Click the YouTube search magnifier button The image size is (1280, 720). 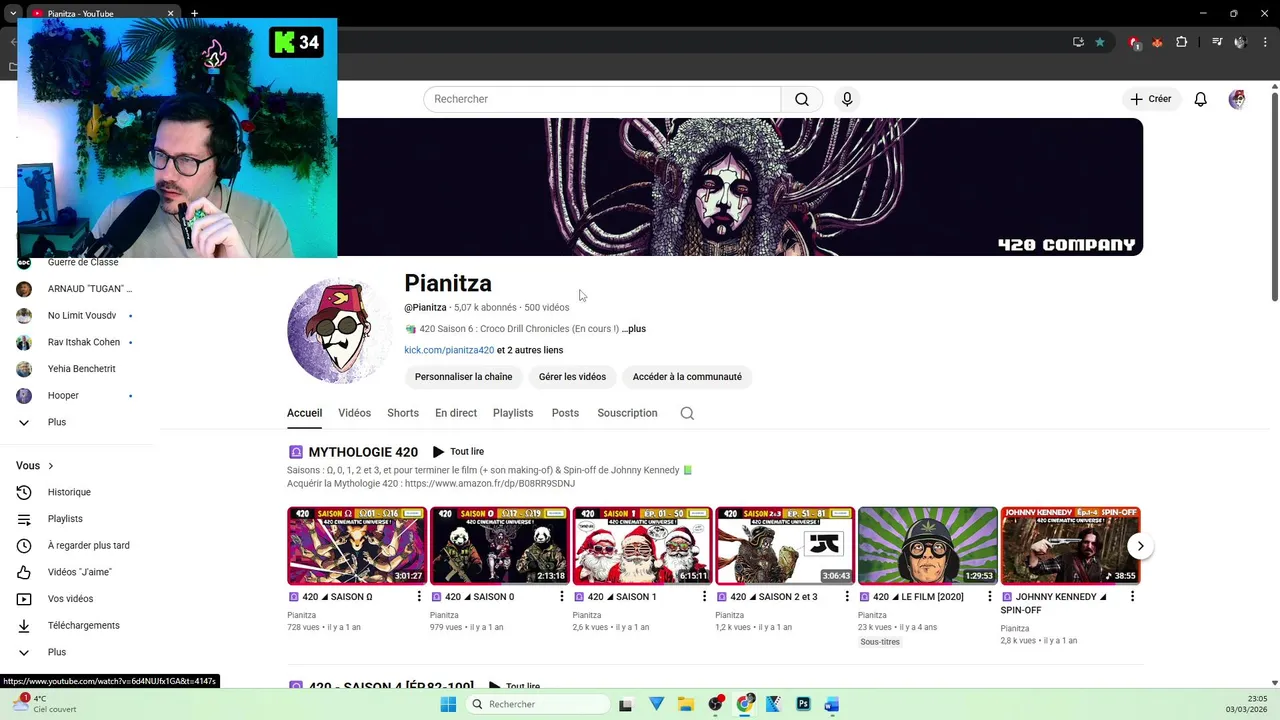pyautogui.click(x=802, y=99)
